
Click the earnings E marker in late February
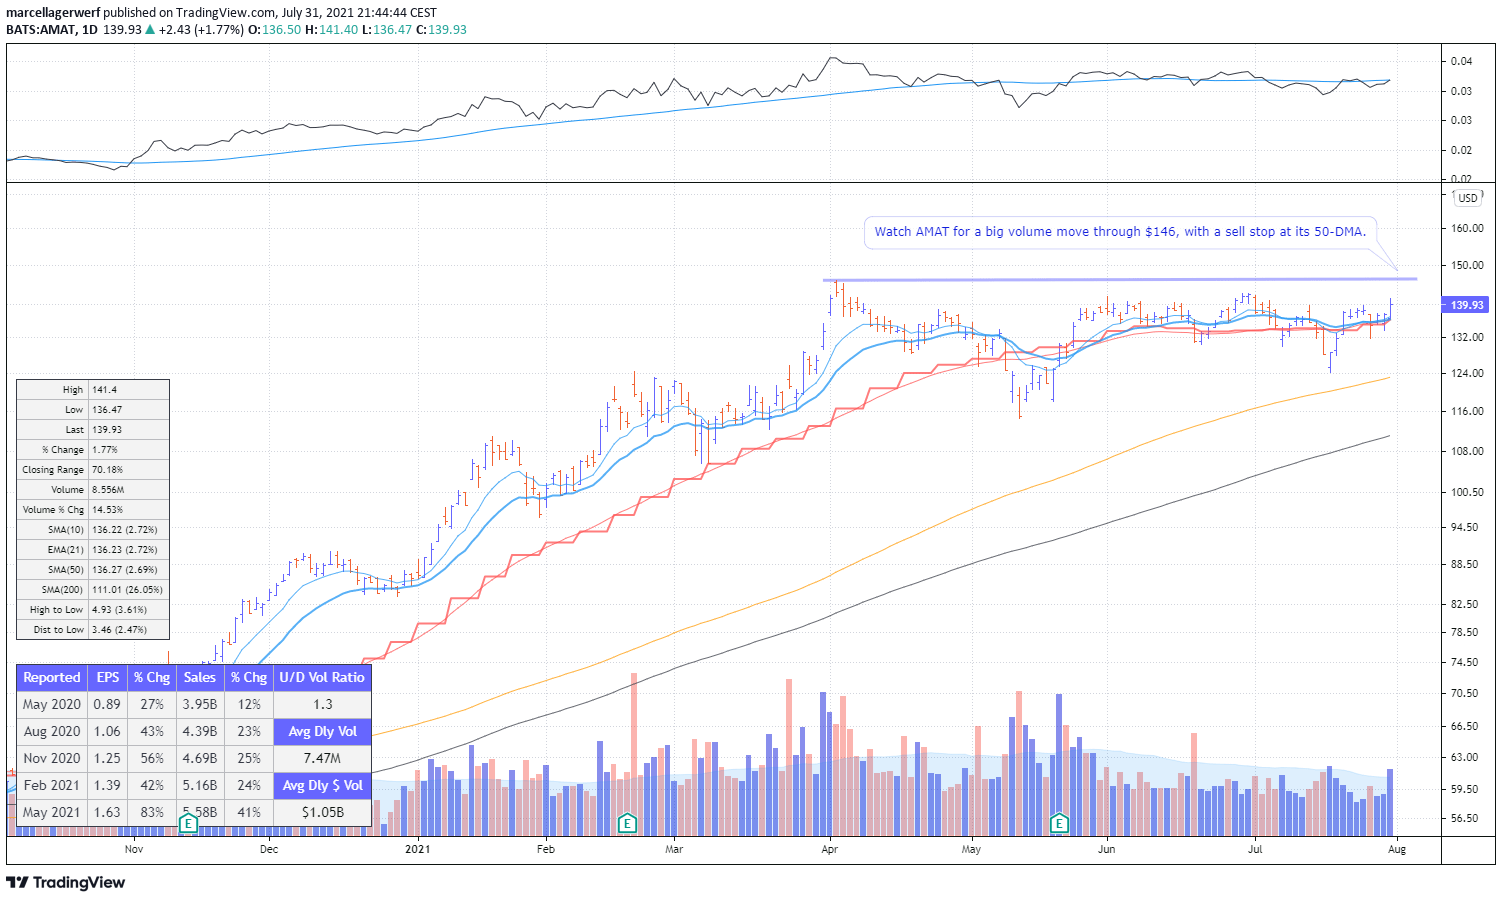pos(627,824)
